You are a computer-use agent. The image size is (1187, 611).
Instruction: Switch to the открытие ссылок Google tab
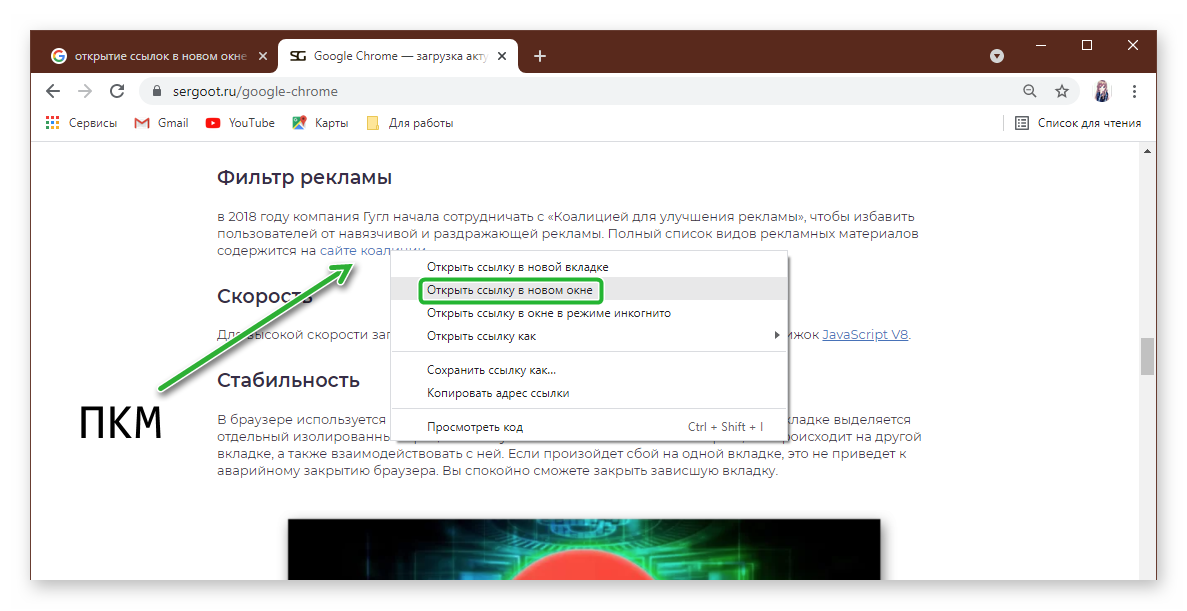tap(155, 56)
